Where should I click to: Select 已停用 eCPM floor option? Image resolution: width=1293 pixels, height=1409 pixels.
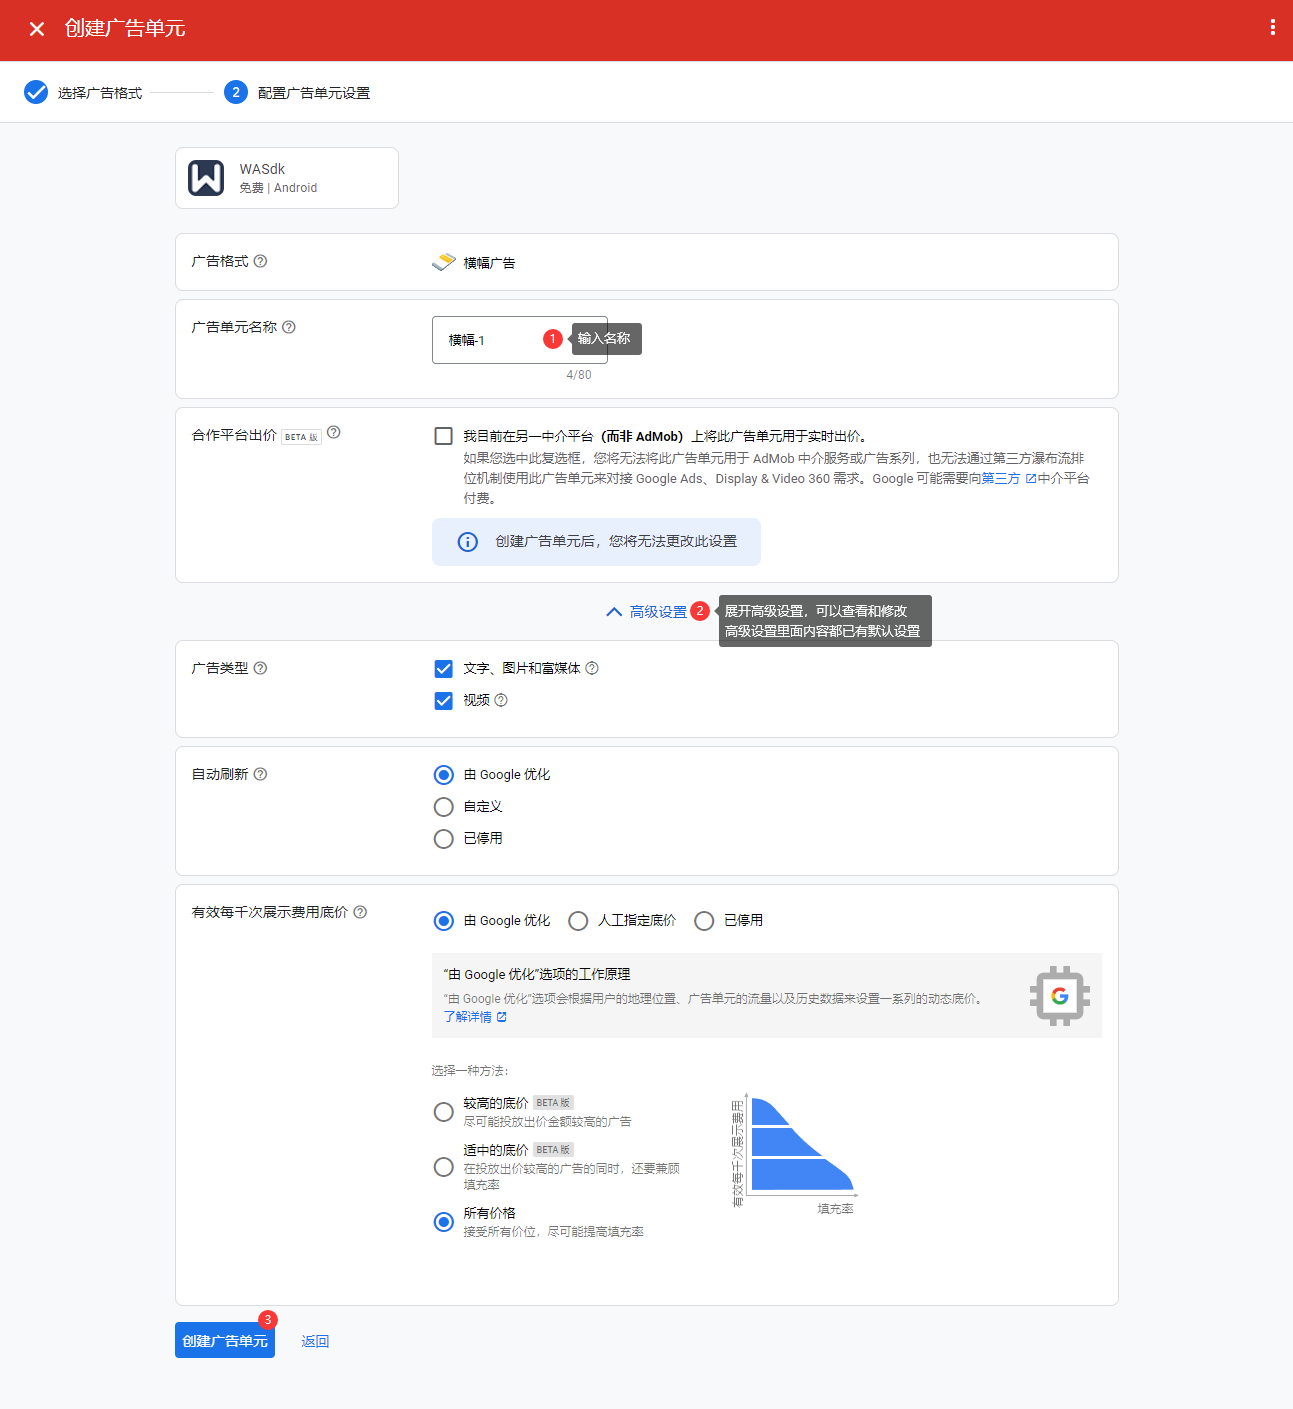(x=704, y=921)
